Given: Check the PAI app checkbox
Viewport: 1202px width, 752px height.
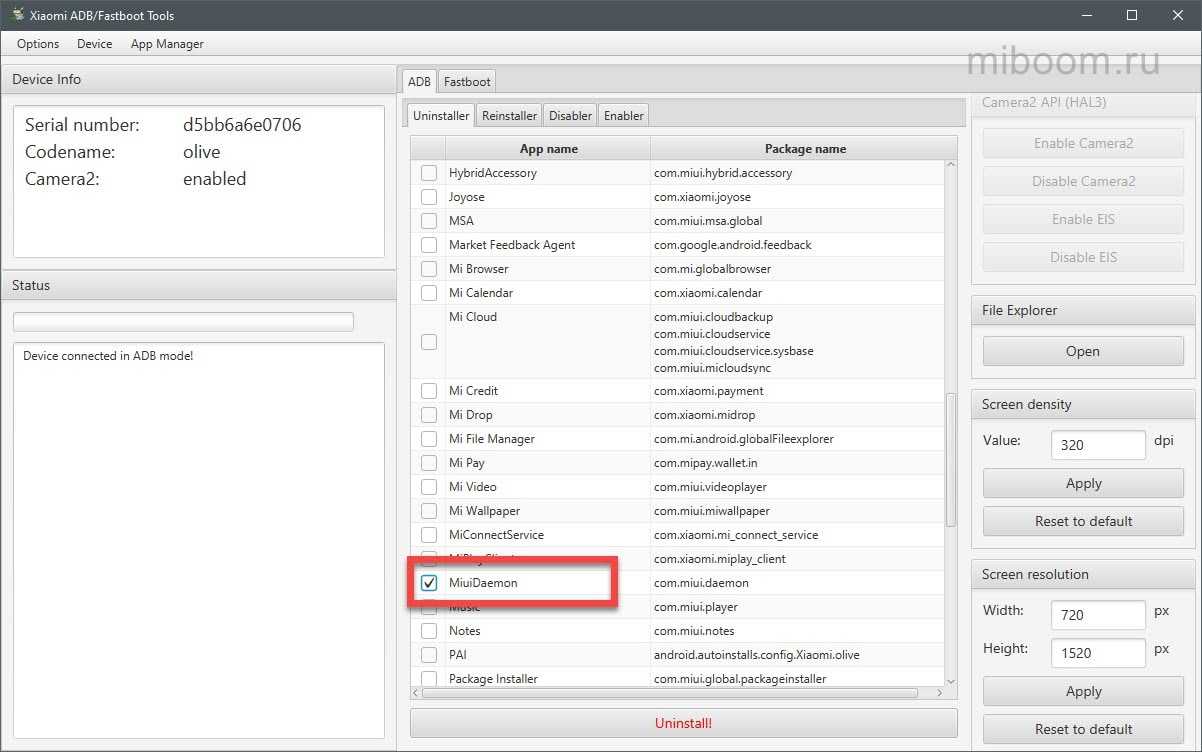Looking at the screenshot, I should 429,655.
